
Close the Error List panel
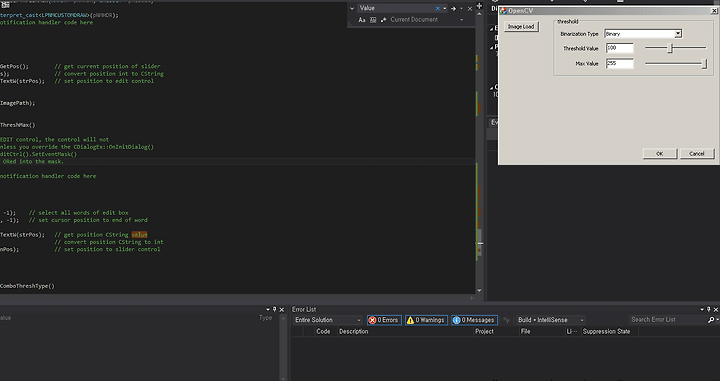point(716,309)
